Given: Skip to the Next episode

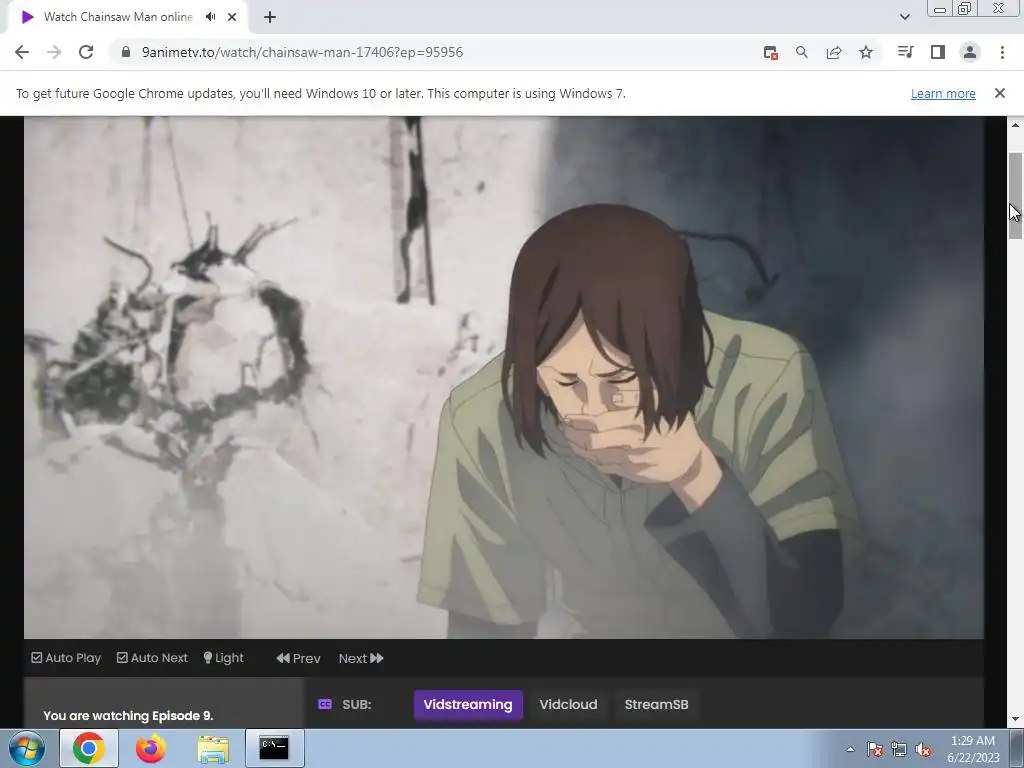Looking at the screenshot, I should point(361,658).
